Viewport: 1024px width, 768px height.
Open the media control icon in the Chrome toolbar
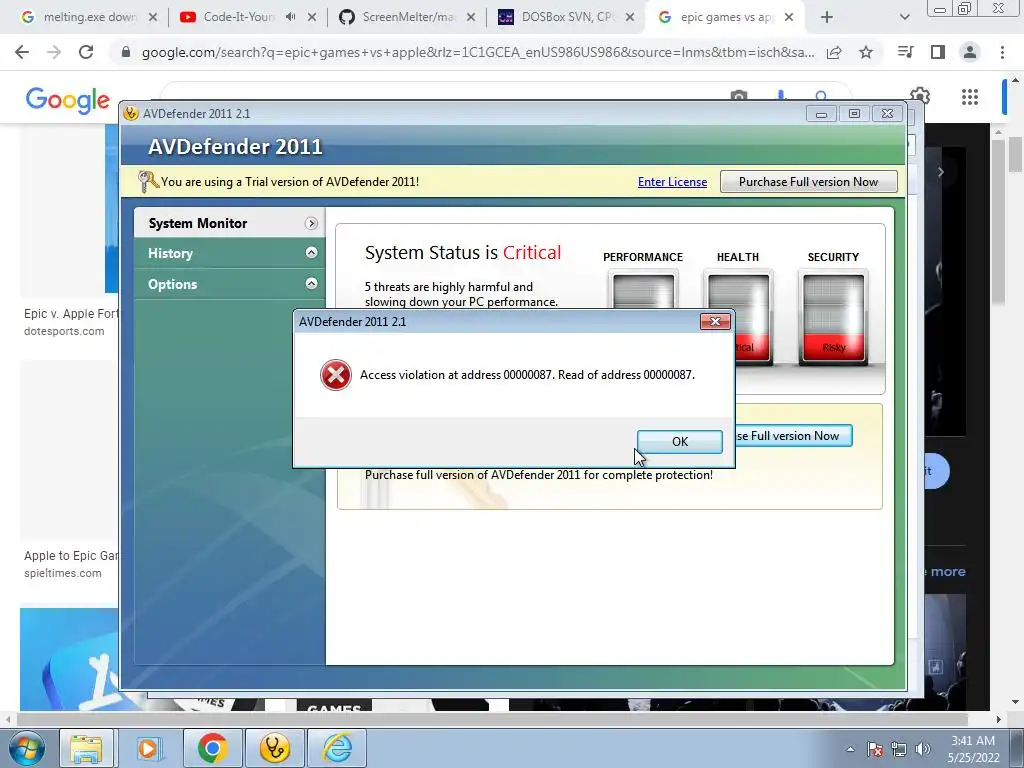tap(905, 52)
